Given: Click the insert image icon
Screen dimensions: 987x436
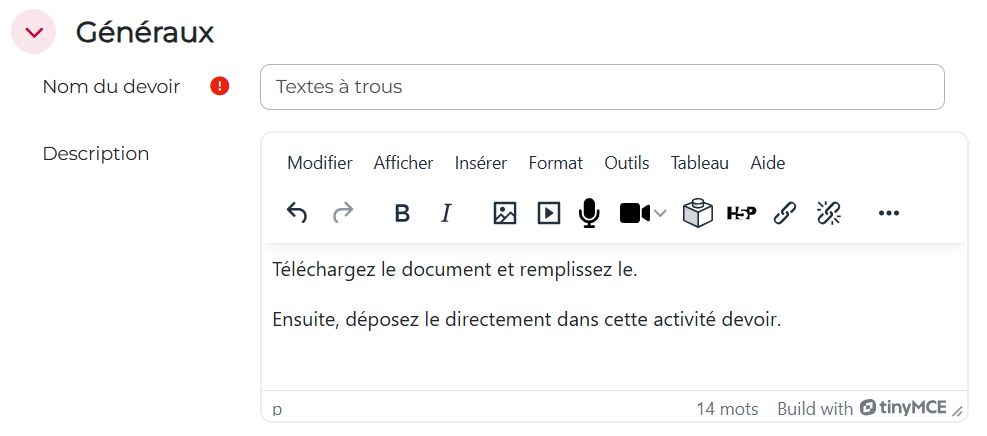Looking at the screenshot, I should pos(505,213).
